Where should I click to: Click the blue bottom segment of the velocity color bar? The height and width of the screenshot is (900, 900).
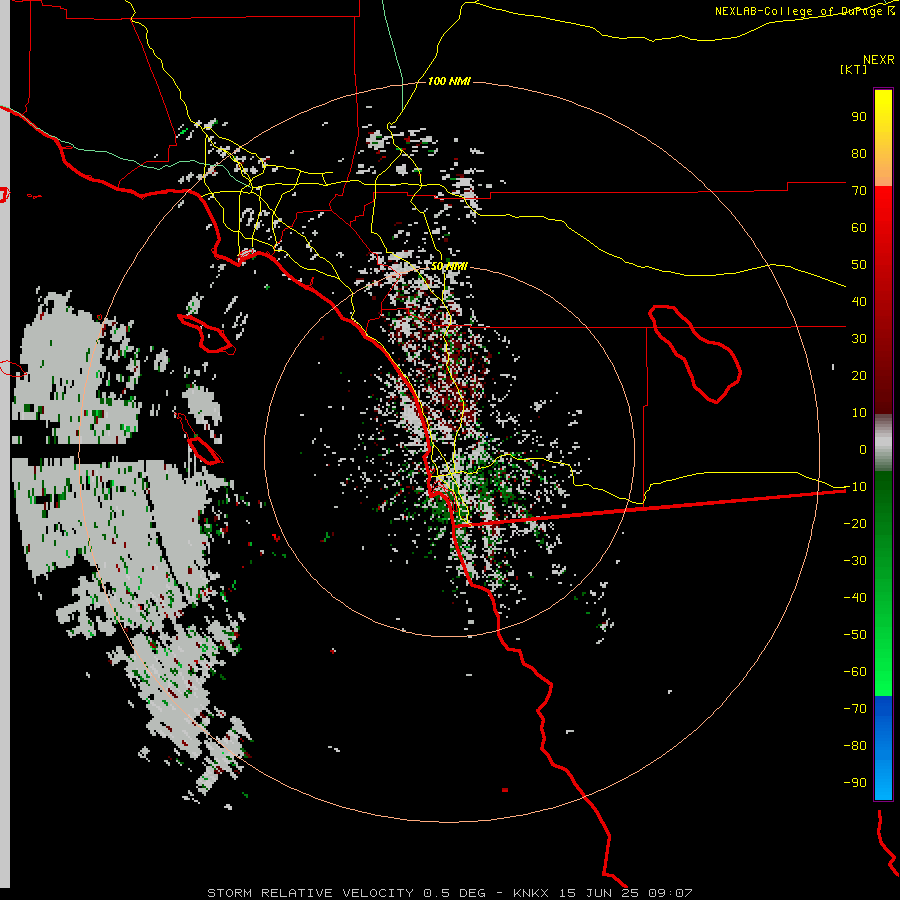click(883, 747)
